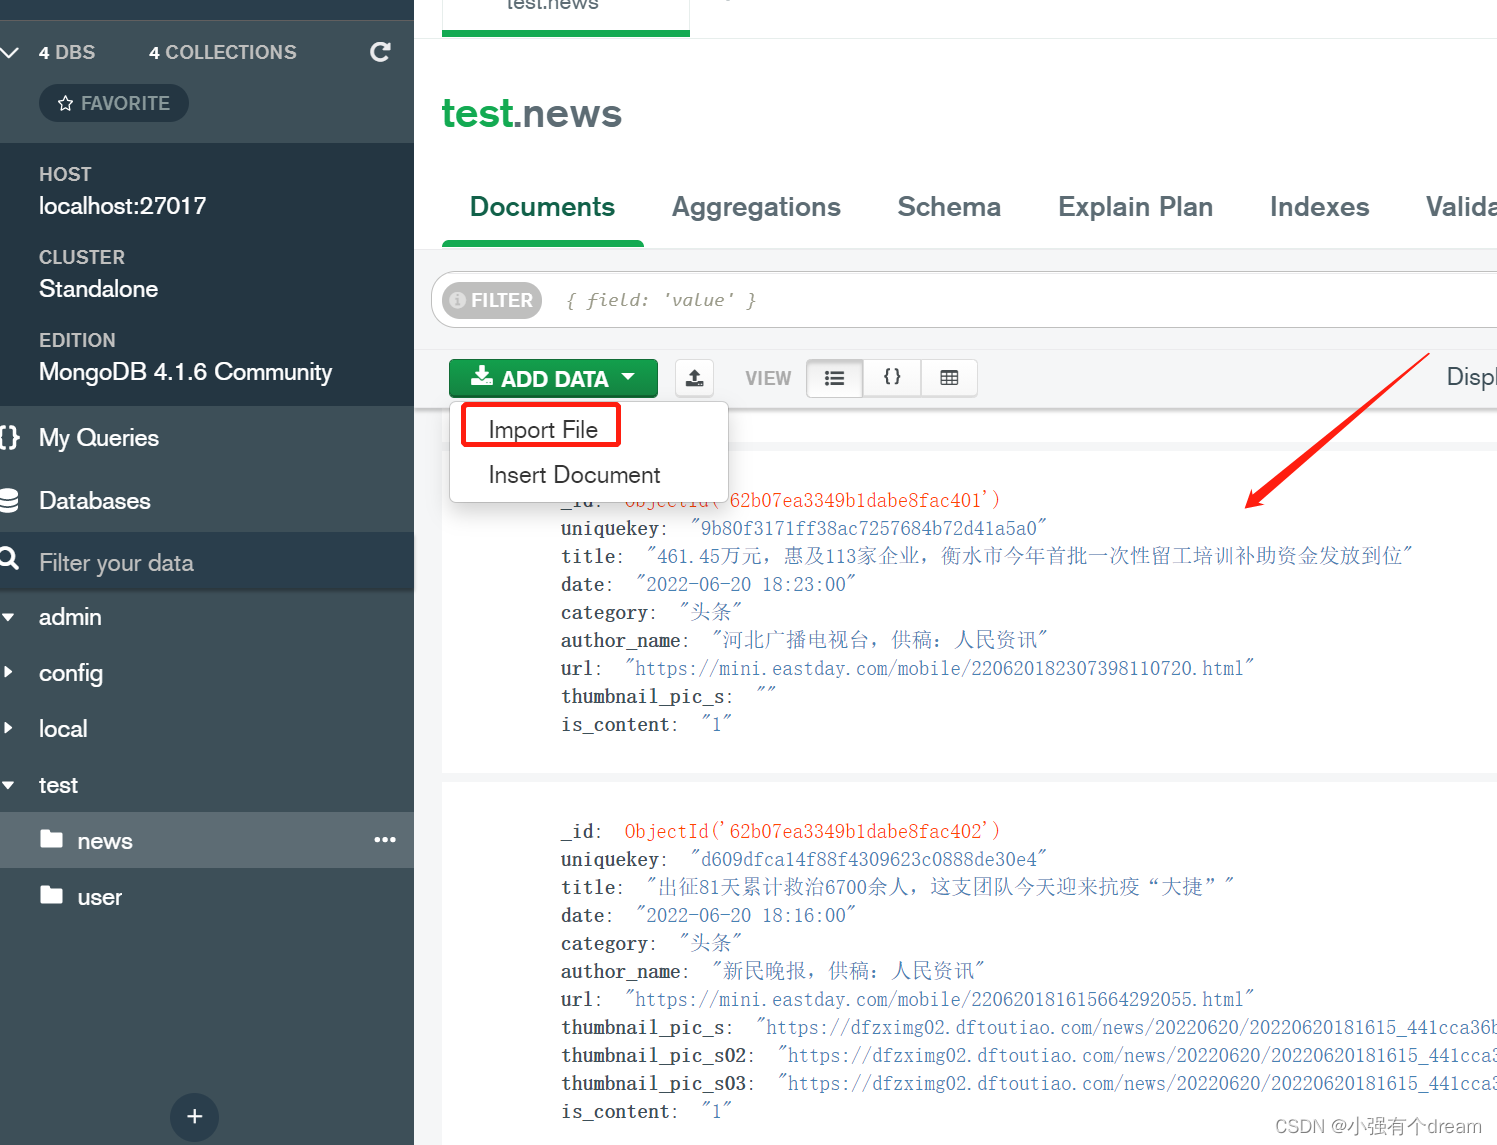Click author_name value 新民晚报
1497x1145 pixels.
[848, 971]
